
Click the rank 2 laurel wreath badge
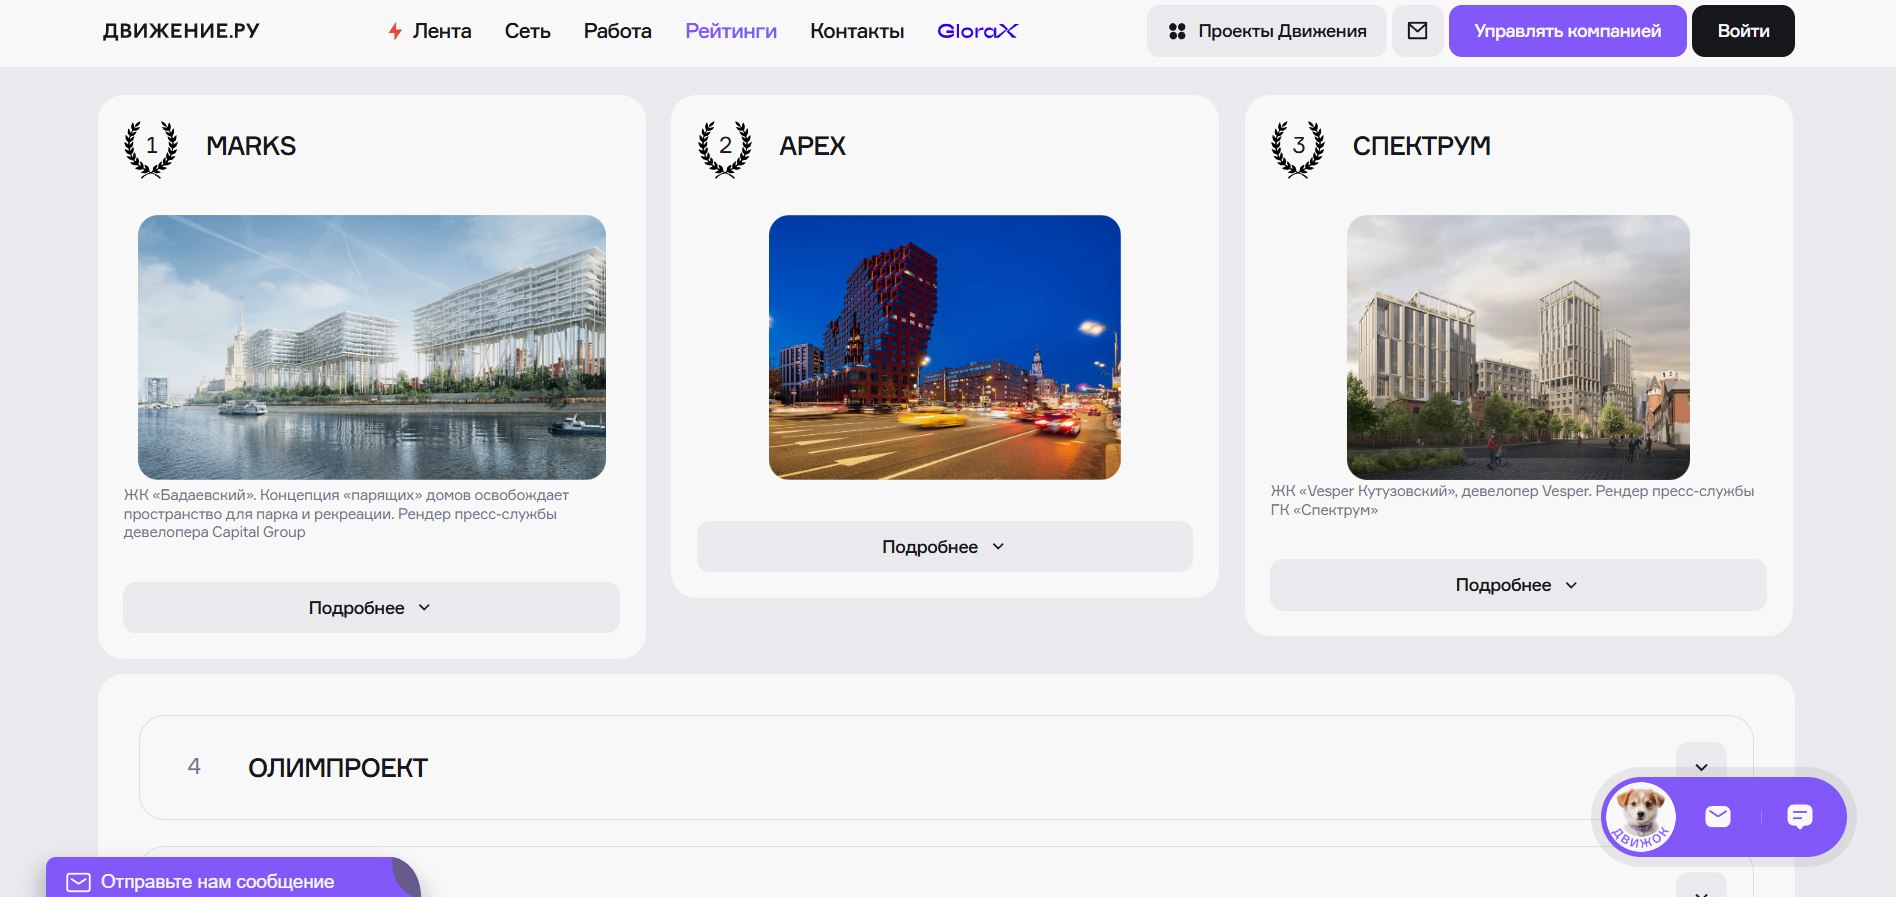pos(725,149)
